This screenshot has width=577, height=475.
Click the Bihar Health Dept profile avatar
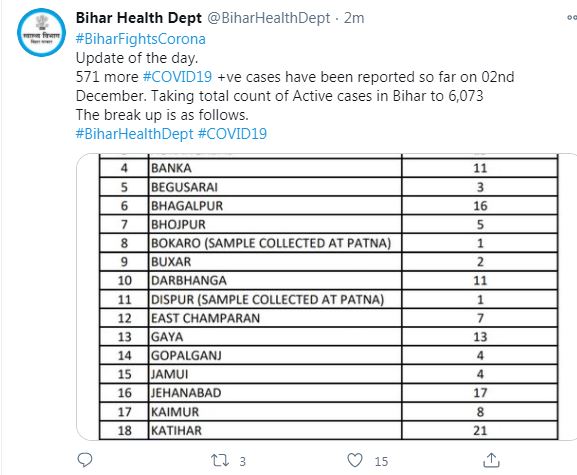(41, 32)
